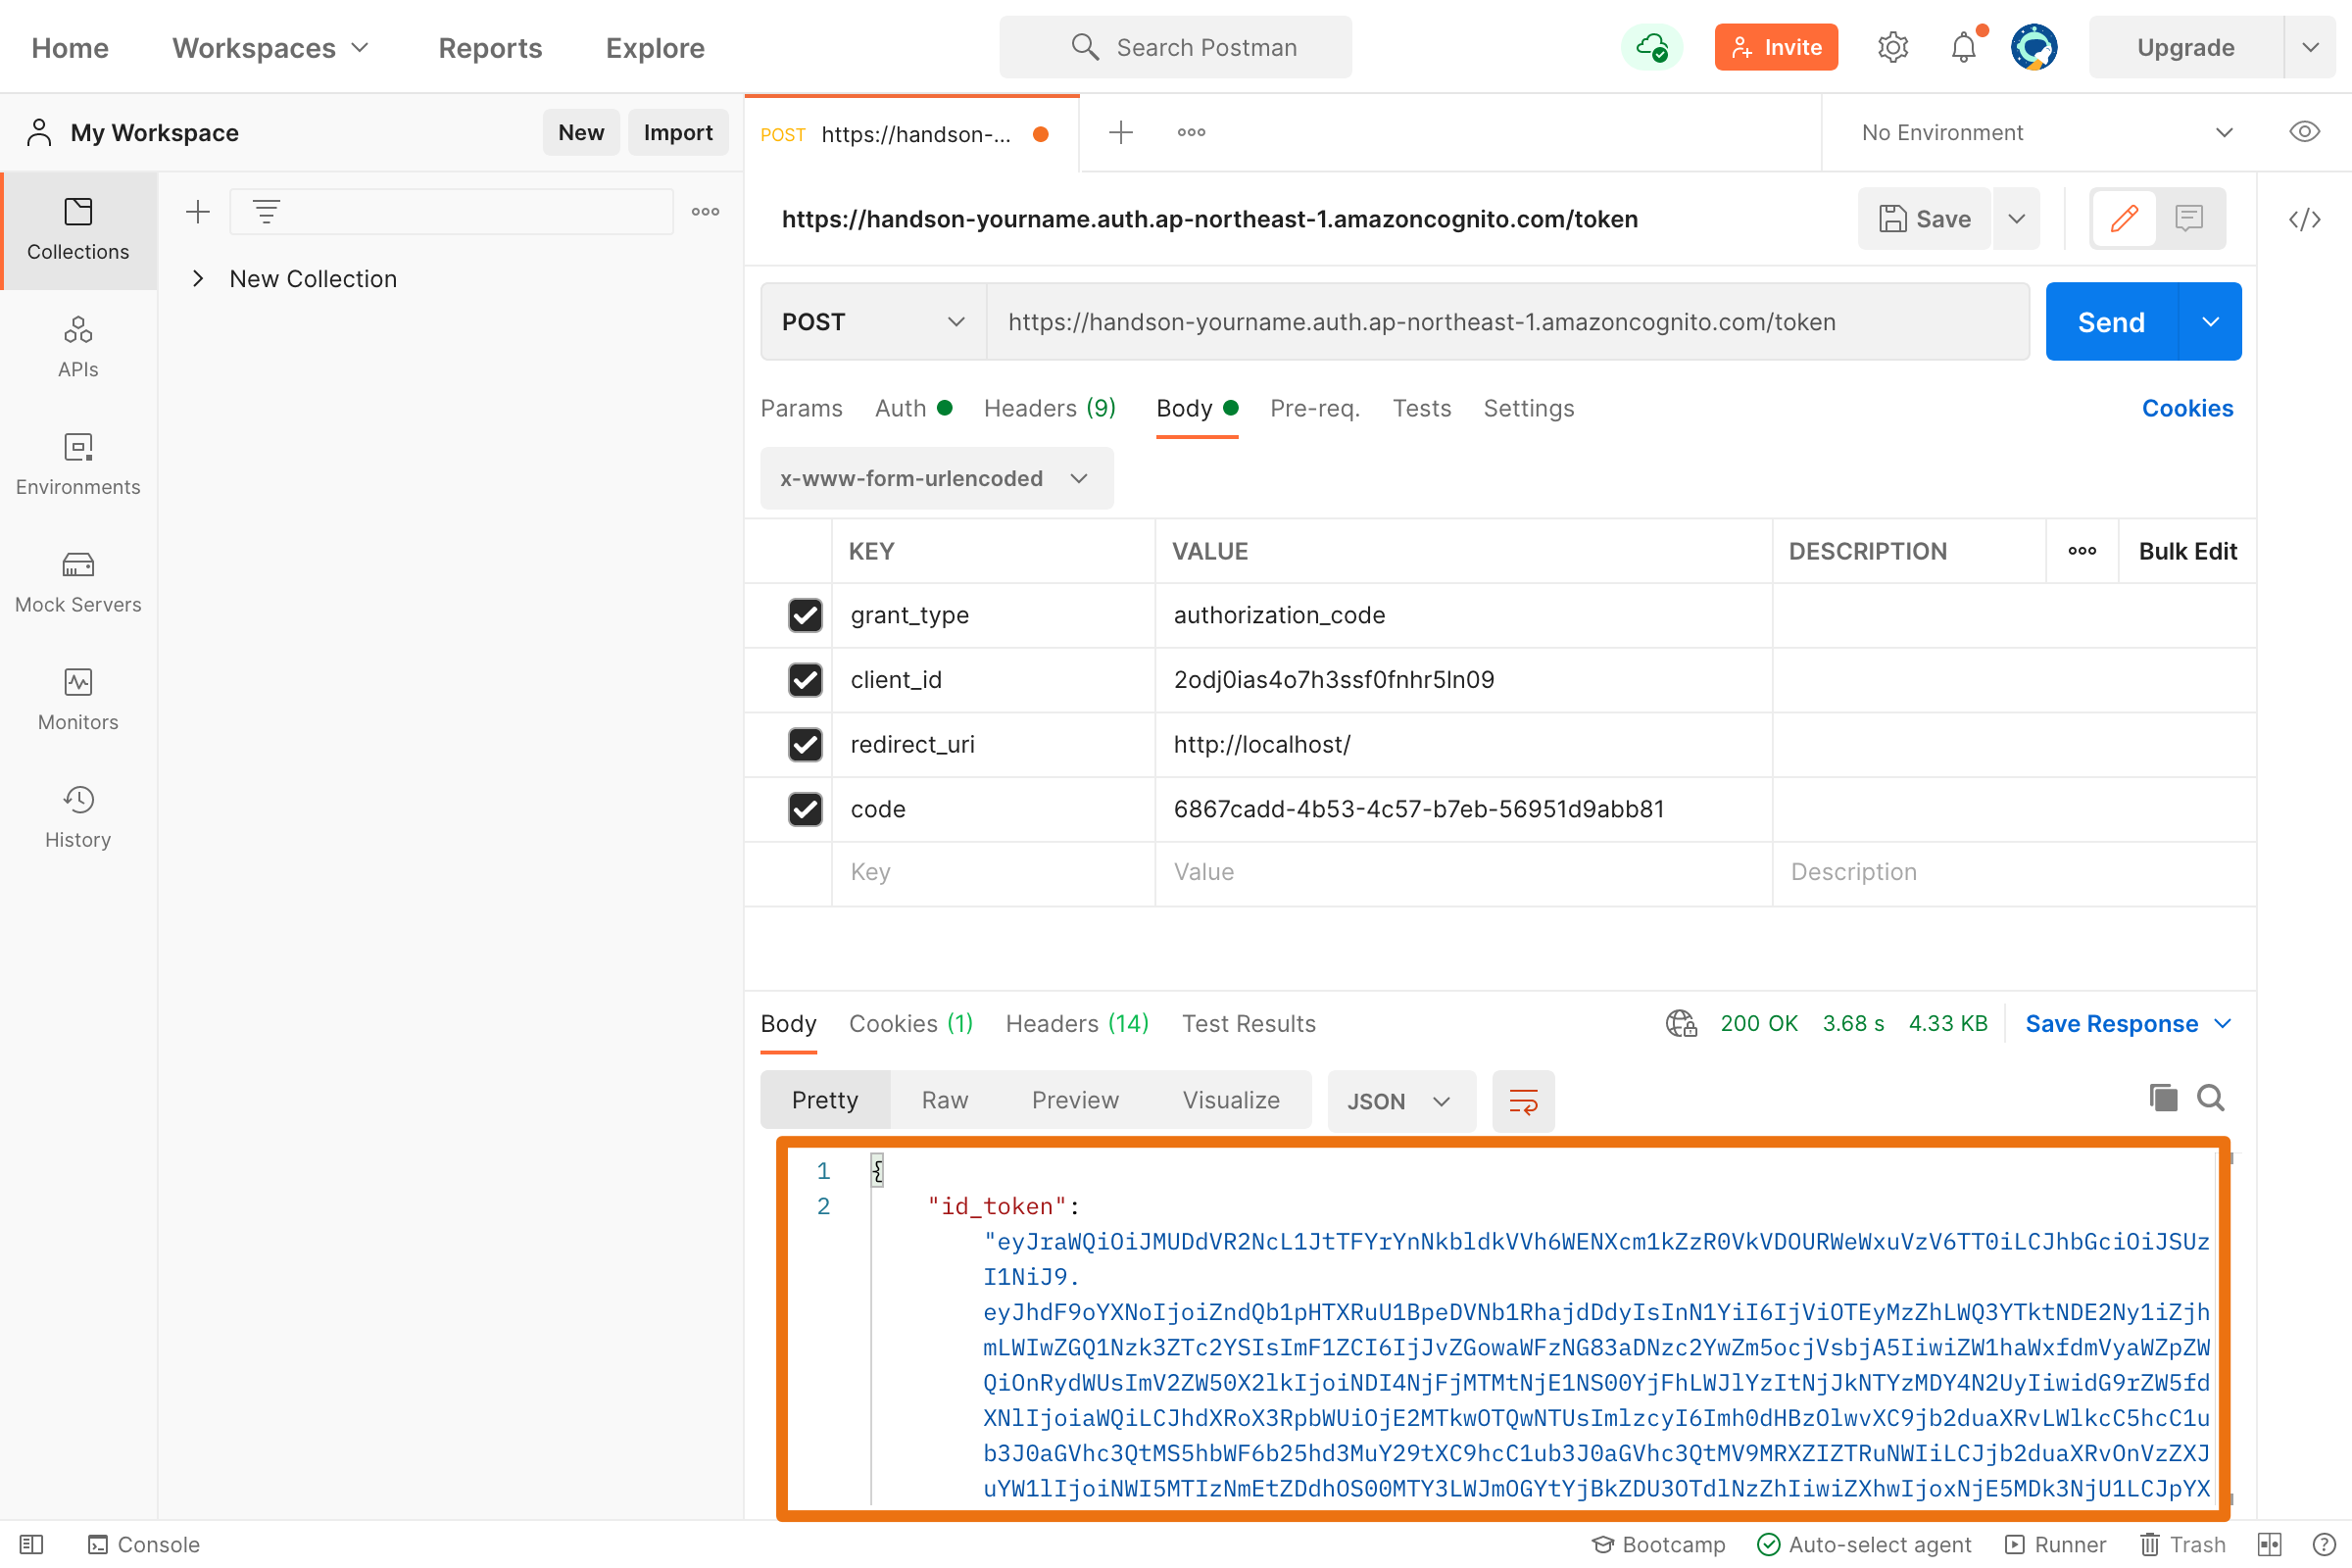Switch to the Auth tab
Screen dimensions: 2352x1568
[913, 408]
